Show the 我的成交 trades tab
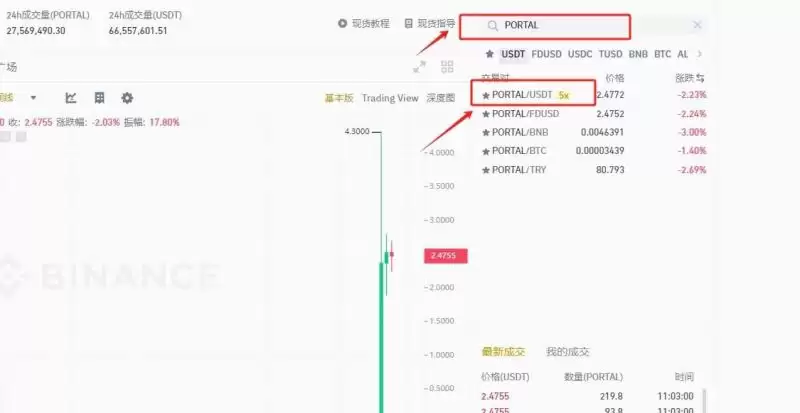 pyautogui.click(x=567, y=352)
